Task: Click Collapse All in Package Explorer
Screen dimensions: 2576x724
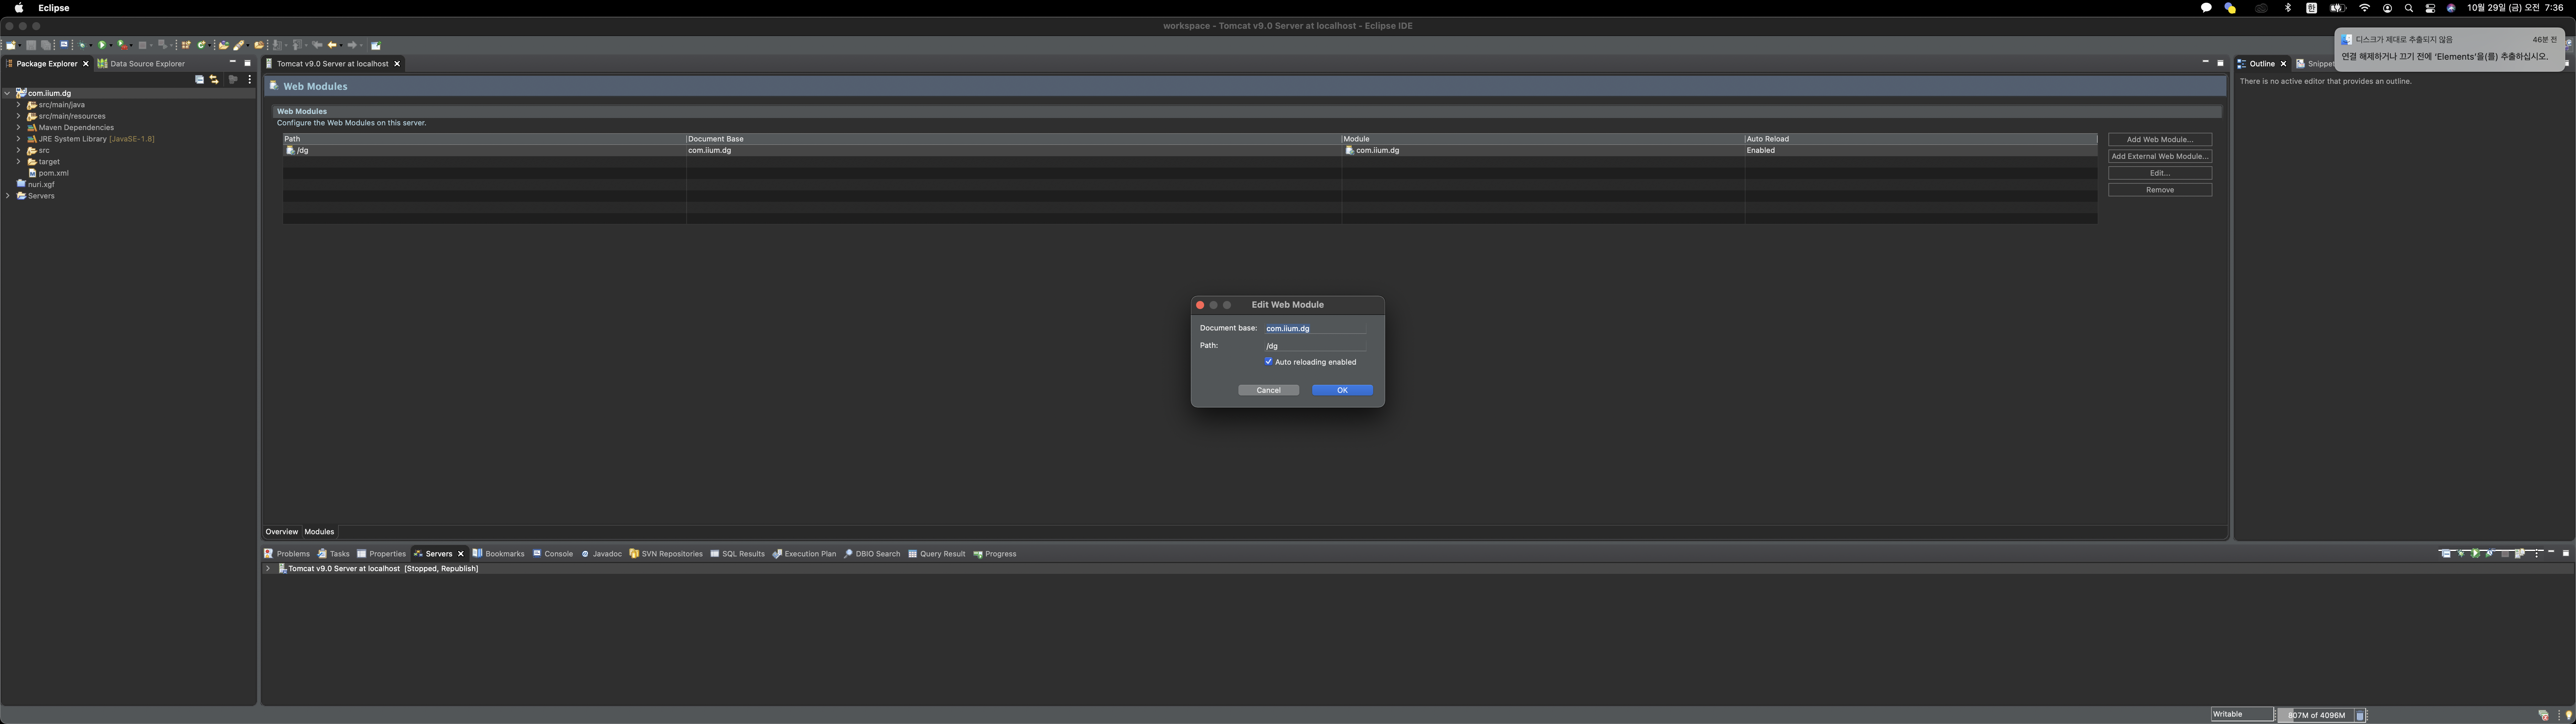Action: pos(199,79)
